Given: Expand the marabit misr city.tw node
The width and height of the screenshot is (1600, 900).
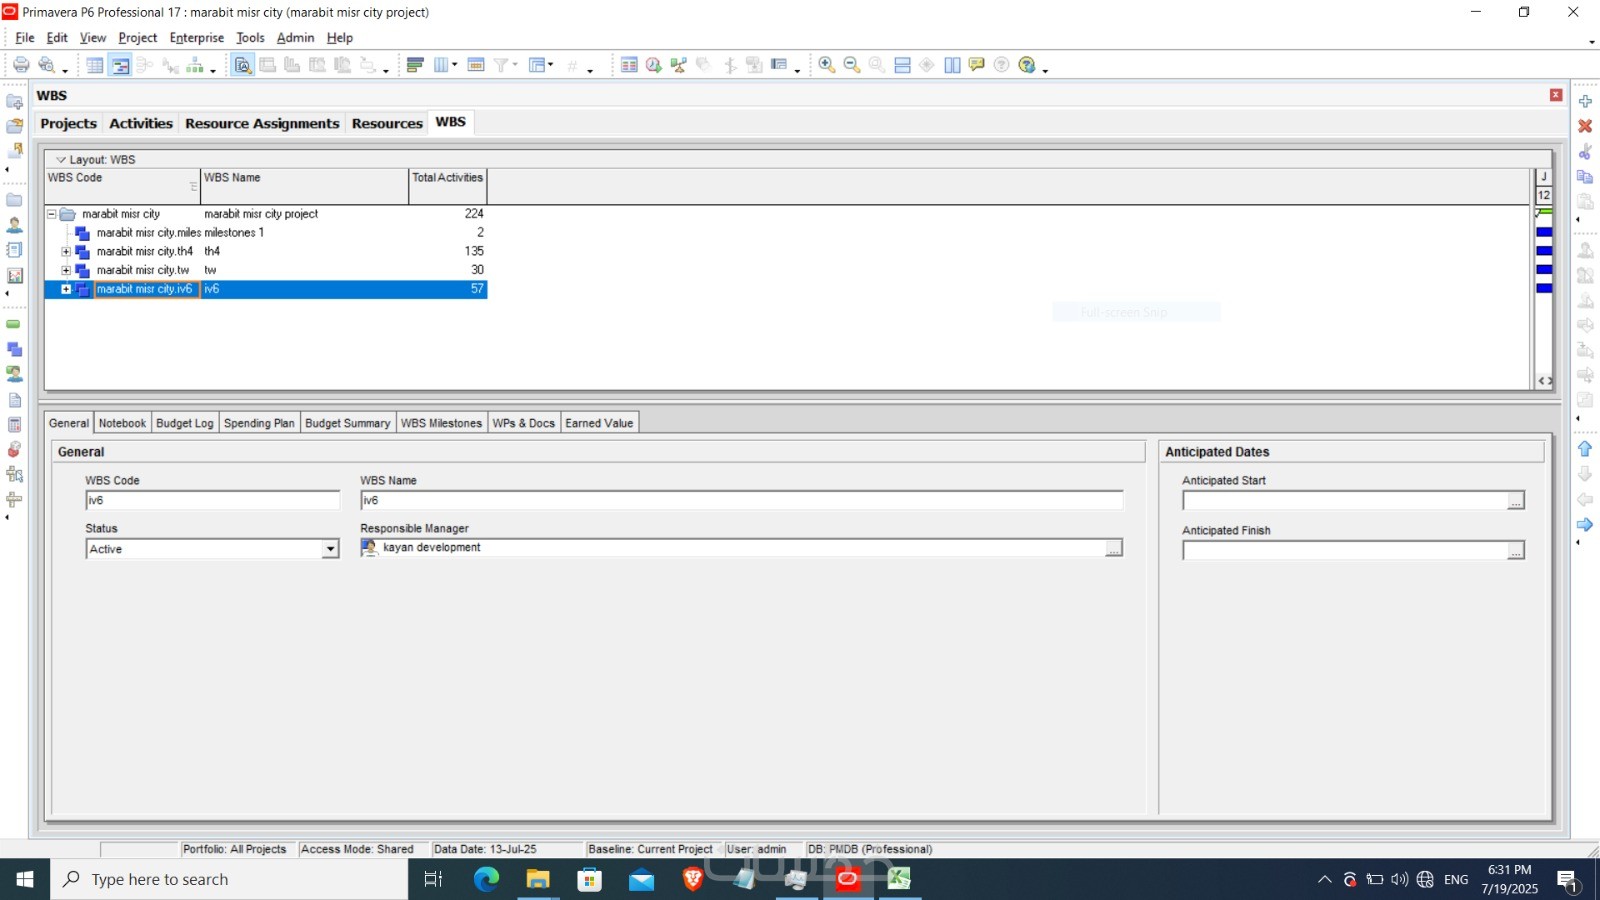Looking at the screenshot, I should pyautogui.click(x=66, y=270).
